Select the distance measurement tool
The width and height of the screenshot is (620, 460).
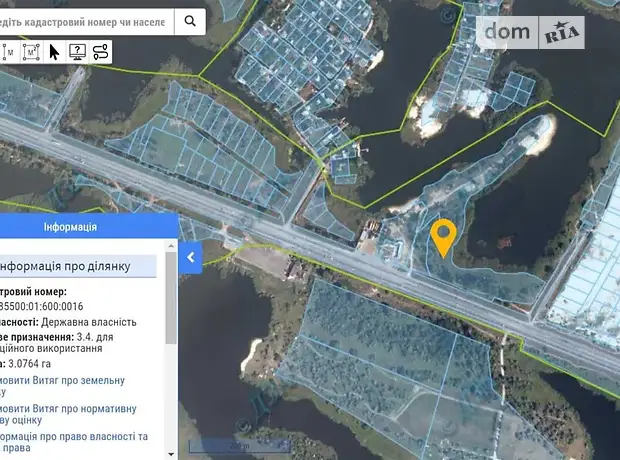pos(8,52)
